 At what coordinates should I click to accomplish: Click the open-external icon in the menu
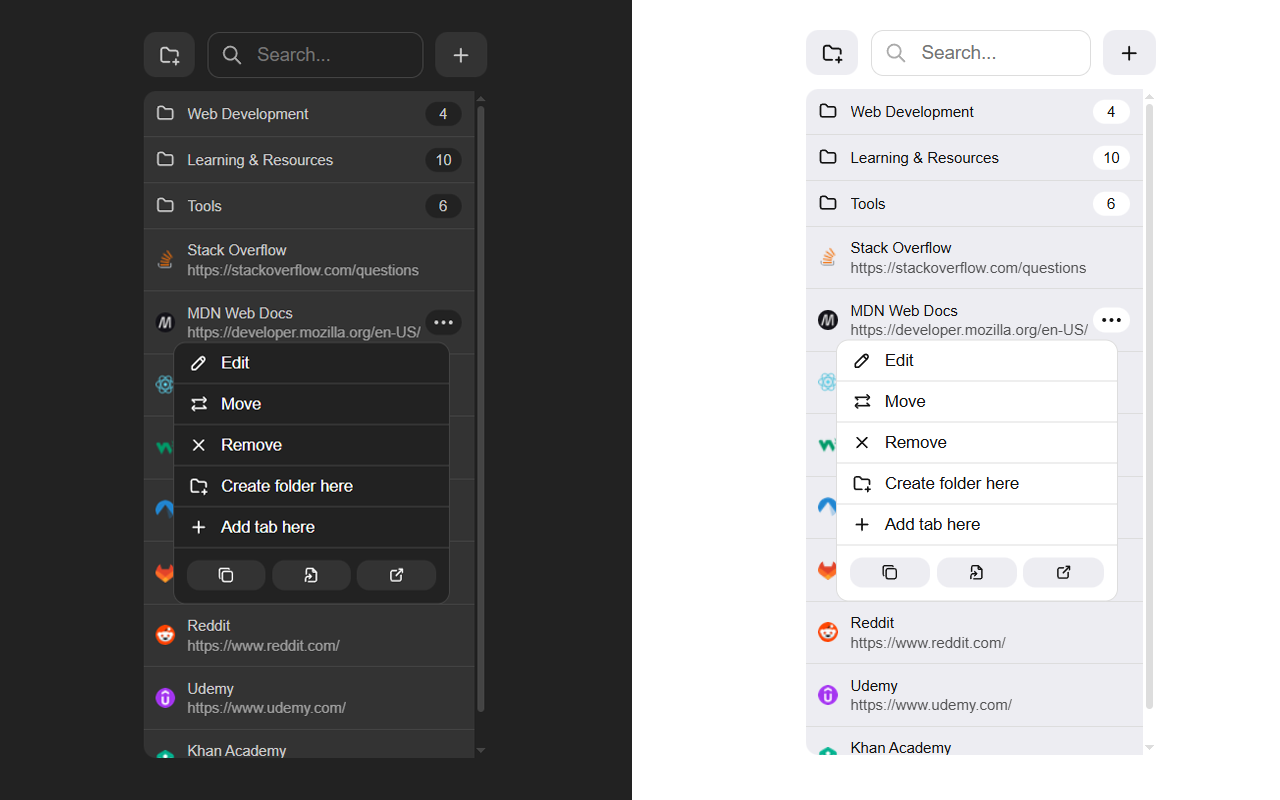[x=396, y=575]
